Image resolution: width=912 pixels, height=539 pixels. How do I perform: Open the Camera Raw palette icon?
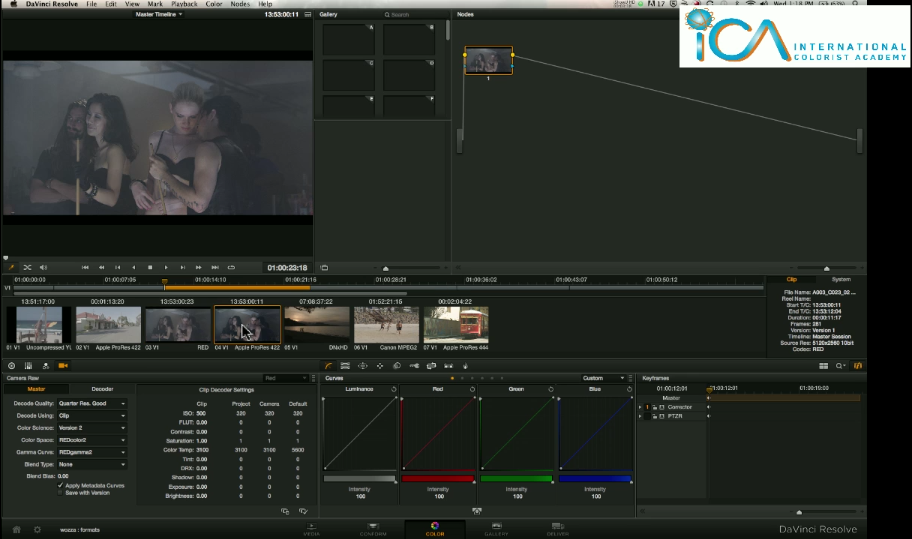[x=63, y=366]
